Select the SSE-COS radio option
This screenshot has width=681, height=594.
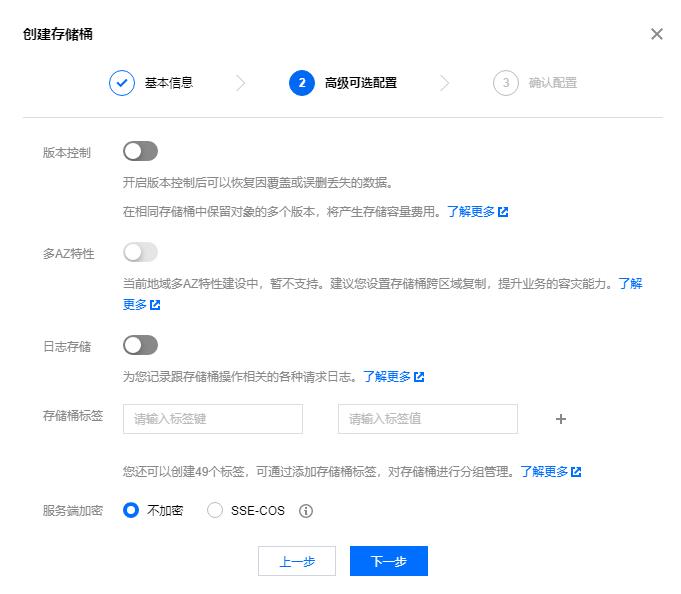[215, 510]
